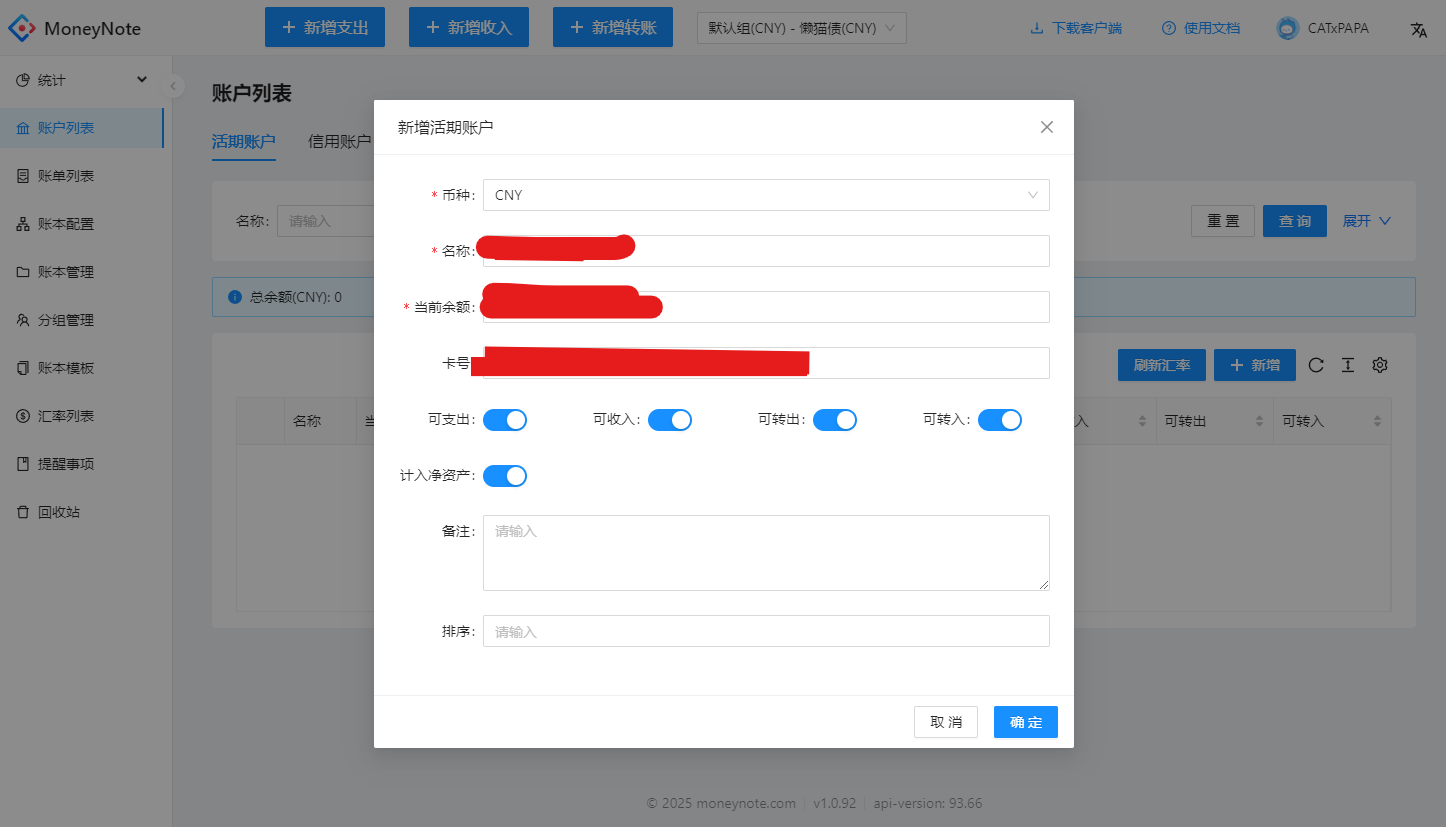Open the 币种 CNY dropdown

(766, 195)
